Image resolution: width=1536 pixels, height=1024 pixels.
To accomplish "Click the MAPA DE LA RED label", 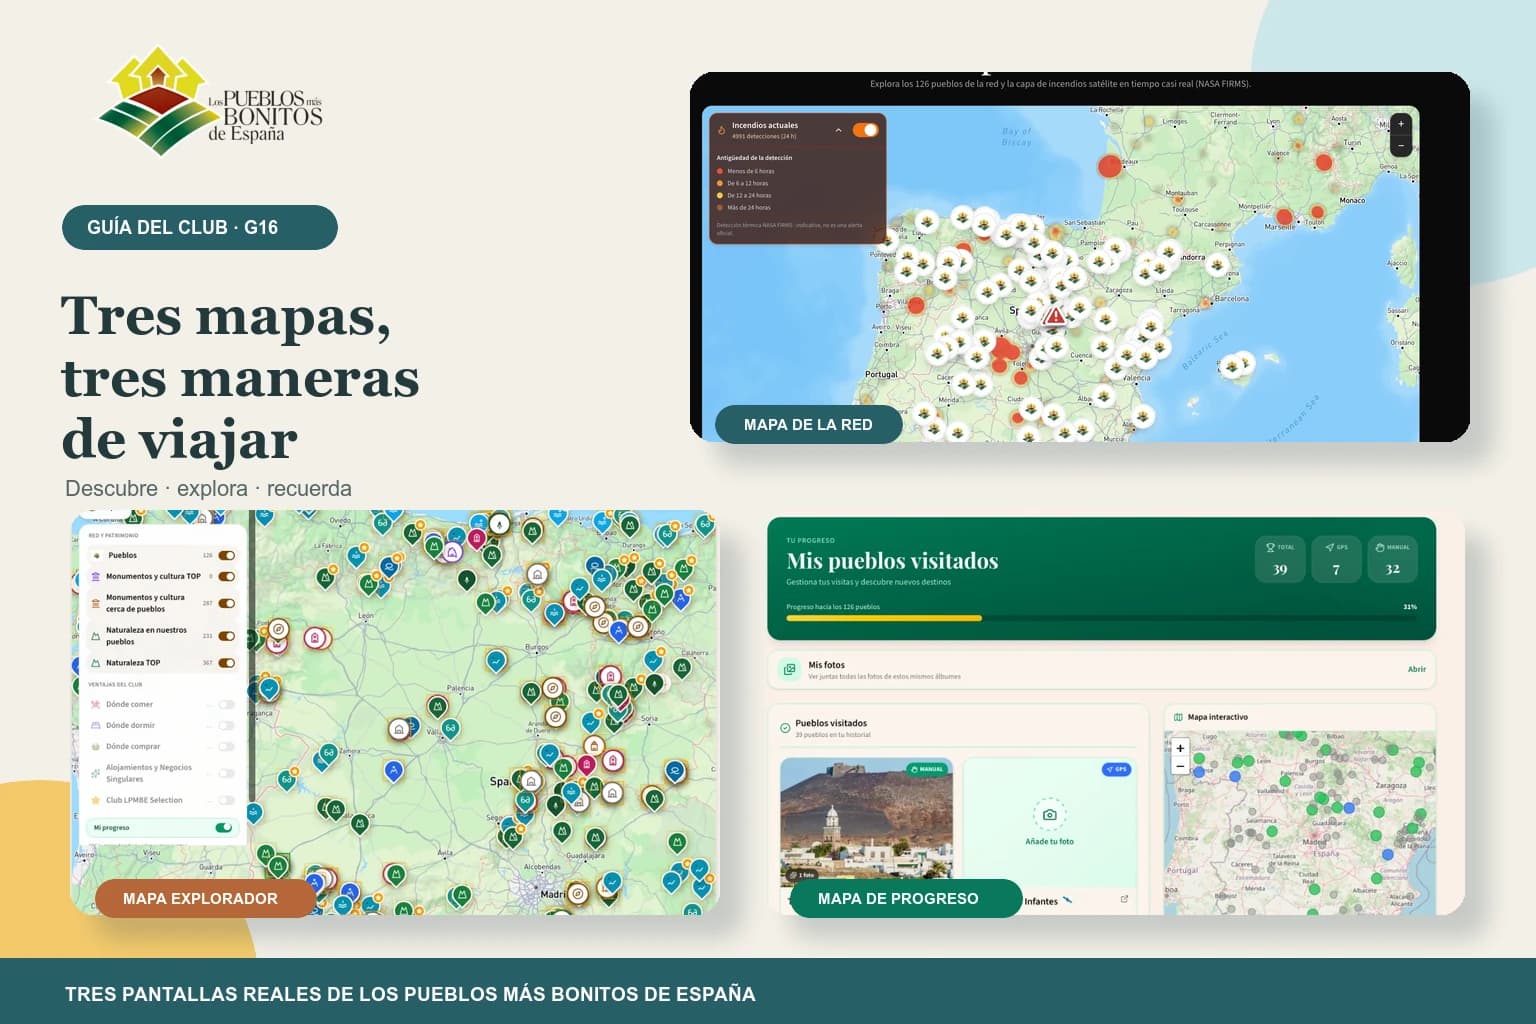I will (808, 424).
